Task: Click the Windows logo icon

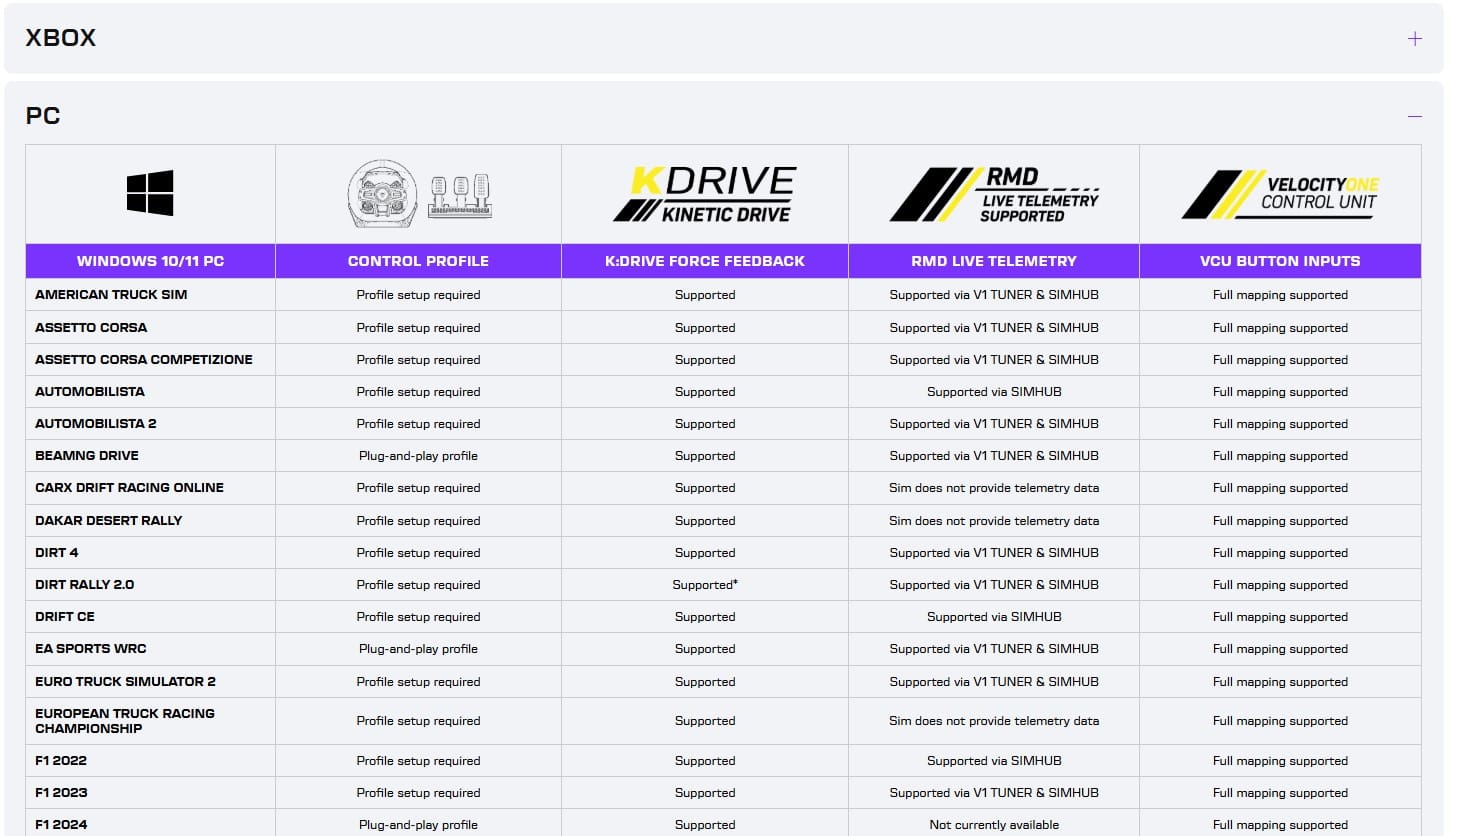Action: click(x=150, y=193)
